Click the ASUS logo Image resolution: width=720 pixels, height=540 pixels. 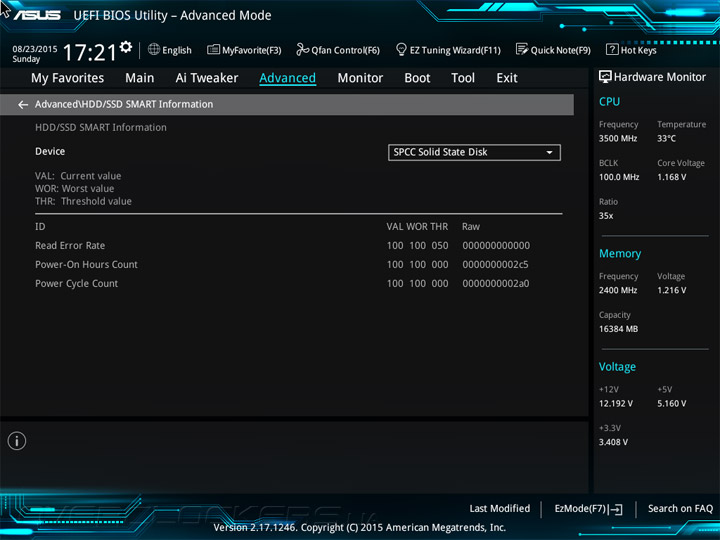pyautogui.click(x=37, y=15)
